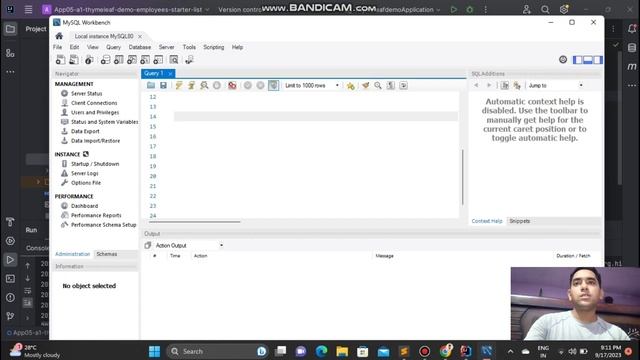Switch to the Schemas tab in Navigator

click(x=107, y=254)
